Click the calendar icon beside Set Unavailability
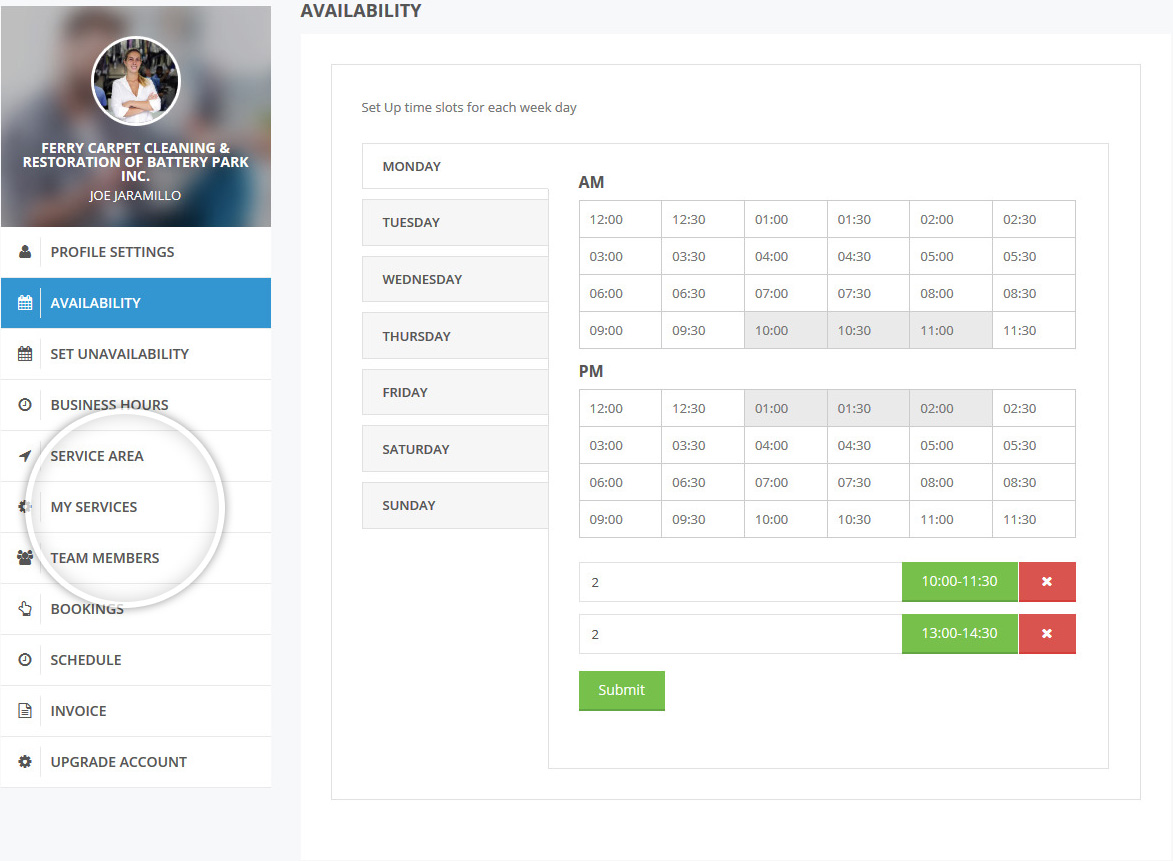This screenshot has width=1173, height=861. (x=25, y=354)
